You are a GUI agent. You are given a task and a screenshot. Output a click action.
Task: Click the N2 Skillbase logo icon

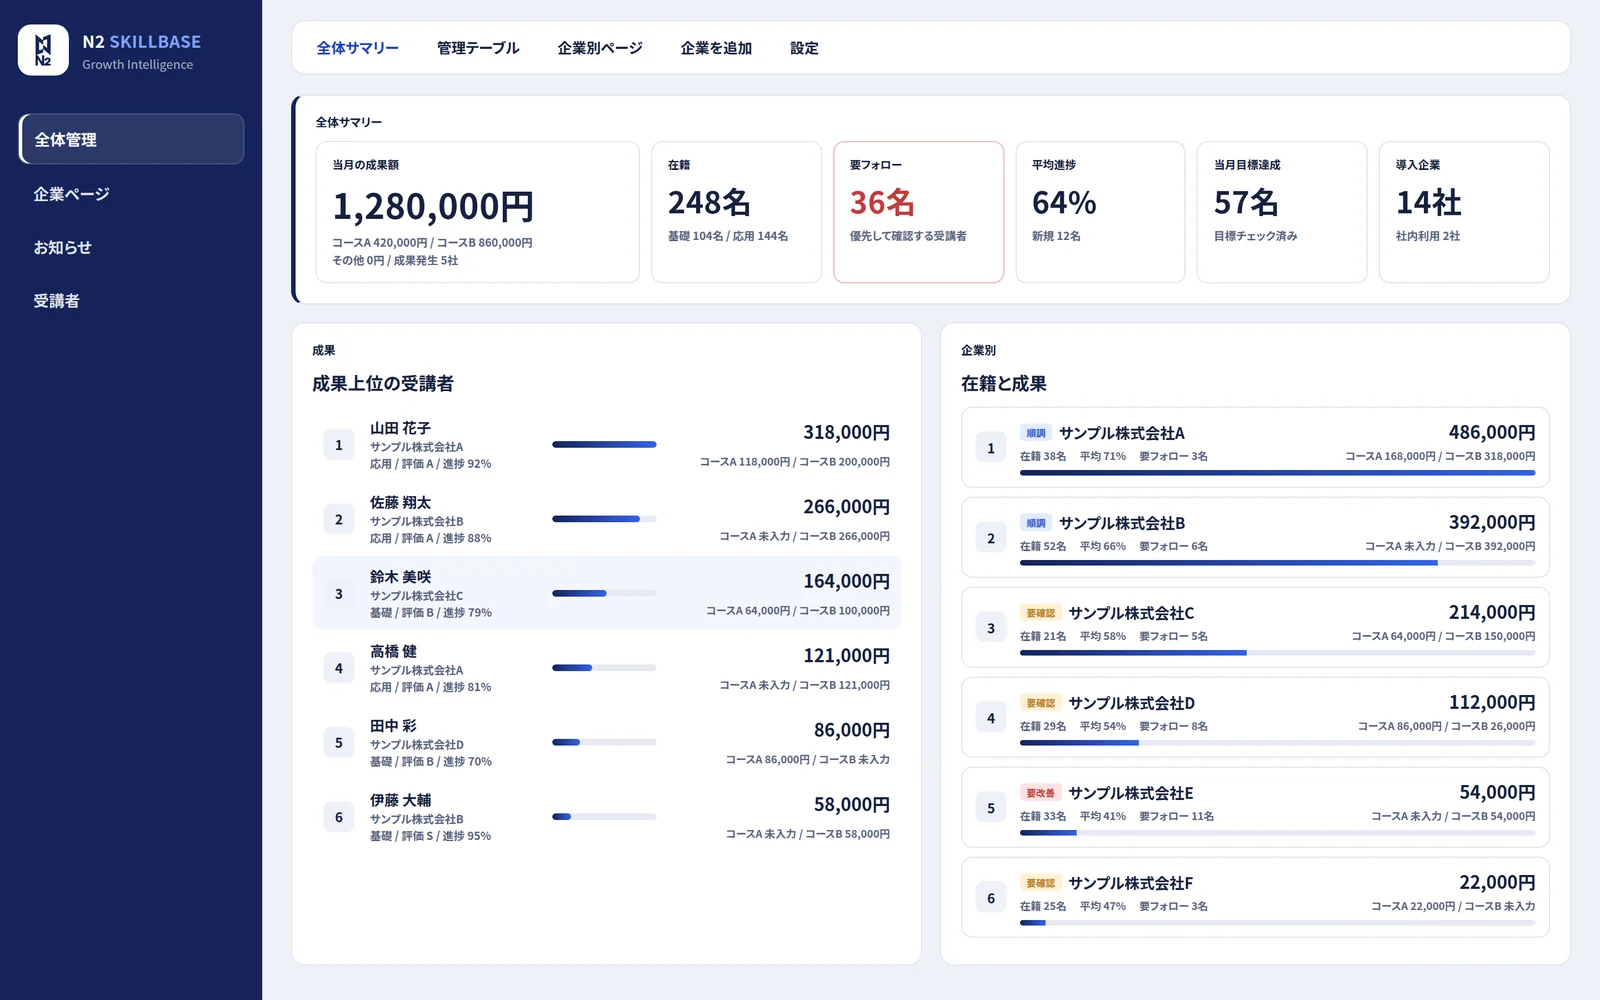click(43, 50)
